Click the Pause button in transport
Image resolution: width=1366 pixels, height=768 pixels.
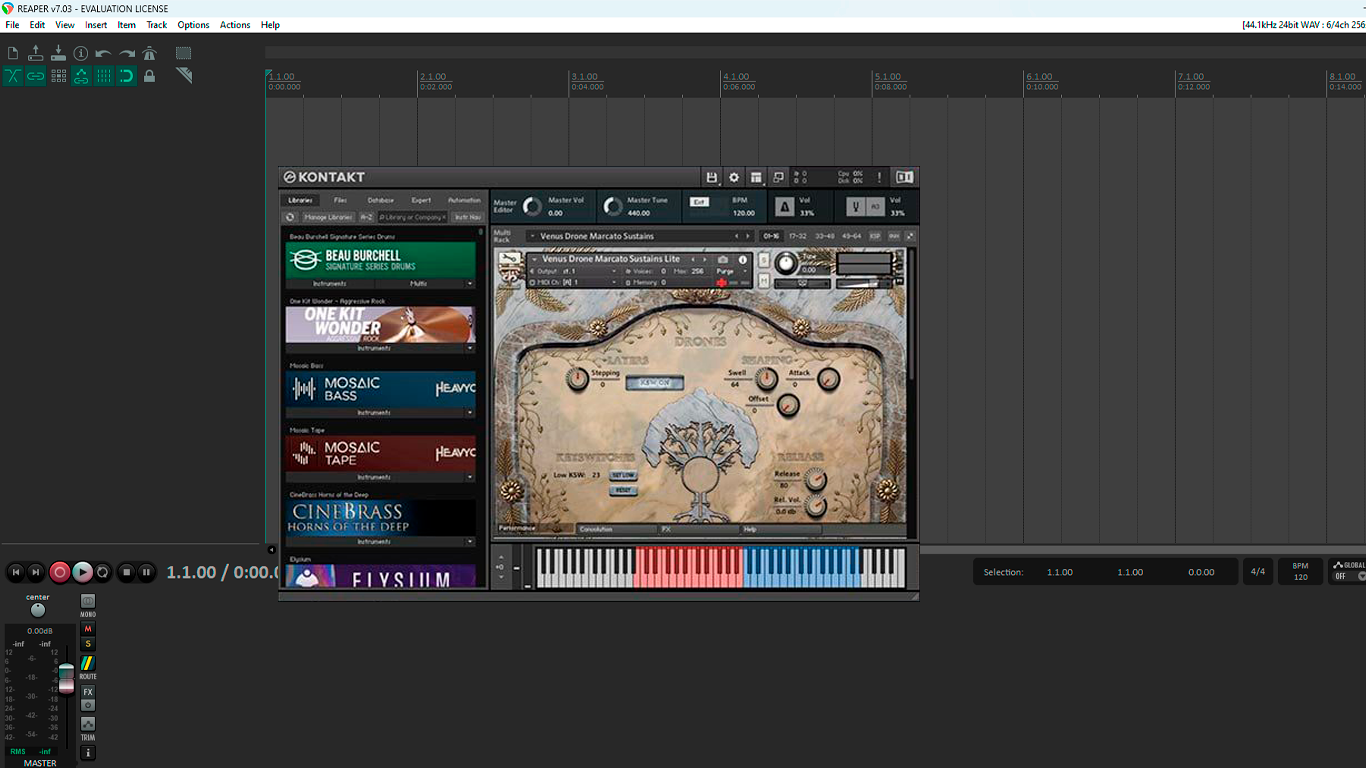[146, 572]
